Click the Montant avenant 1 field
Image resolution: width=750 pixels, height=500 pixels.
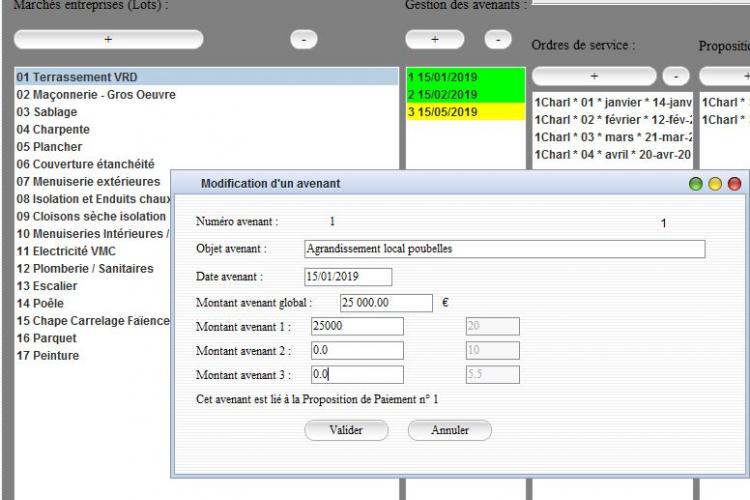[x=357, y=326]
